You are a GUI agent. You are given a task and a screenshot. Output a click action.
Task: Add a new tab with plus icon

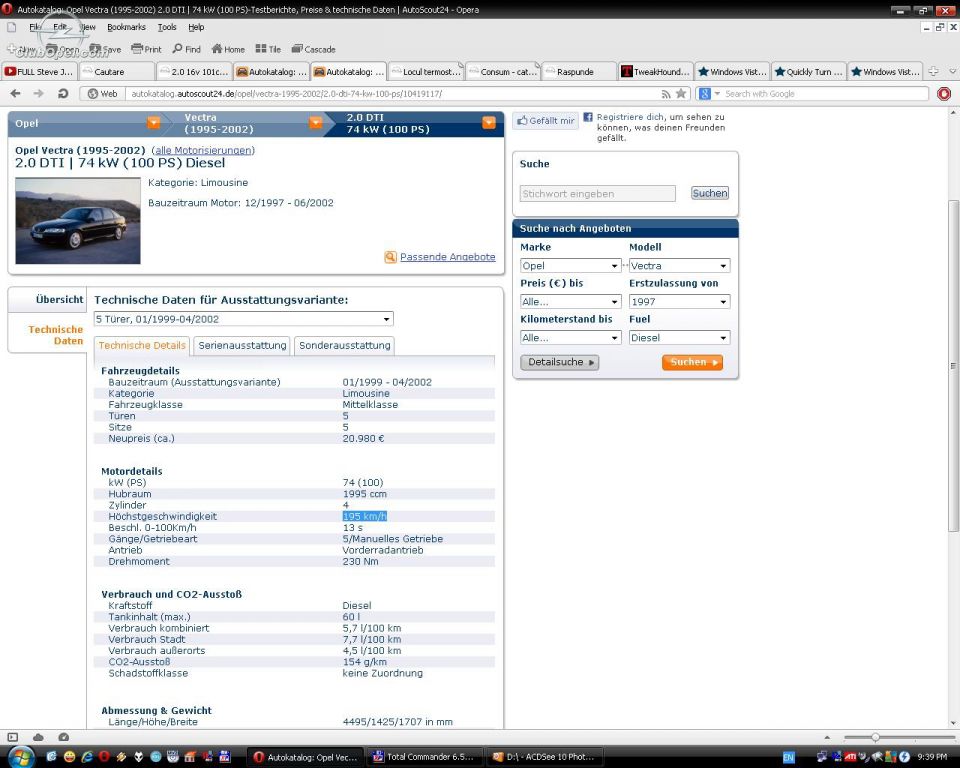pos(933,71)
